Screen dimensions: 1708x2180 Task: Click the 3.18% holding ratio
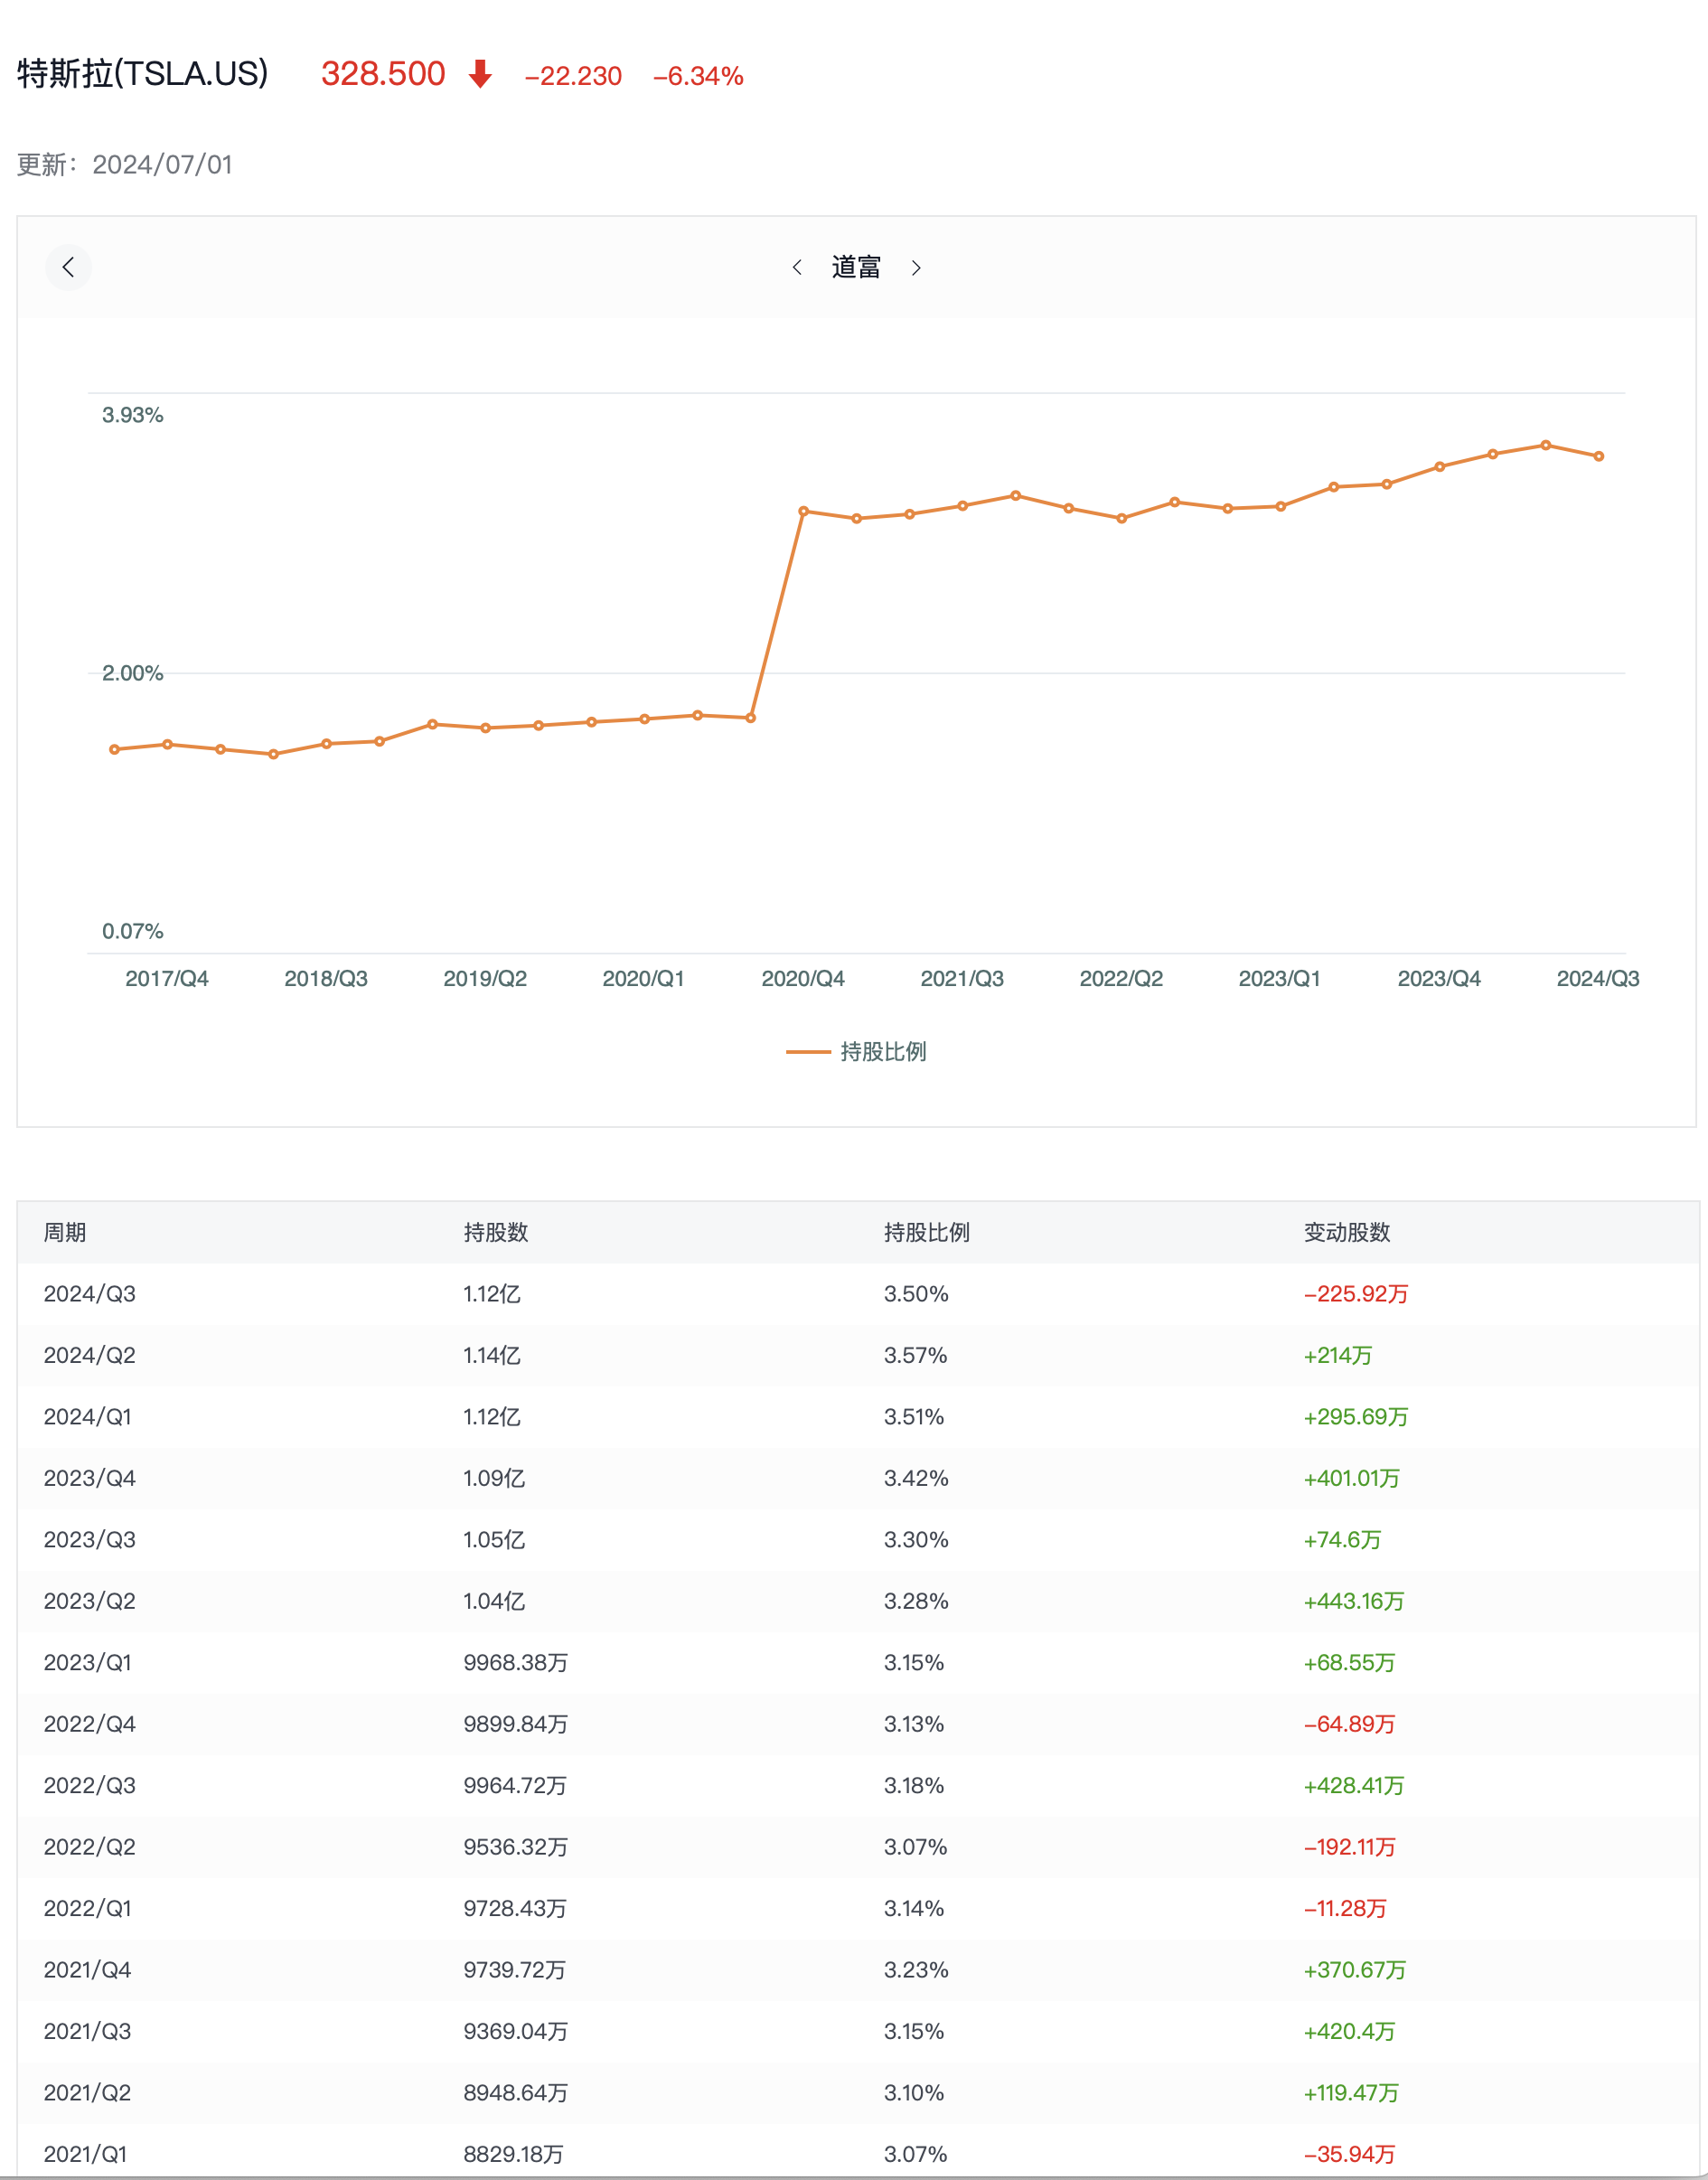pos(914,1786)
